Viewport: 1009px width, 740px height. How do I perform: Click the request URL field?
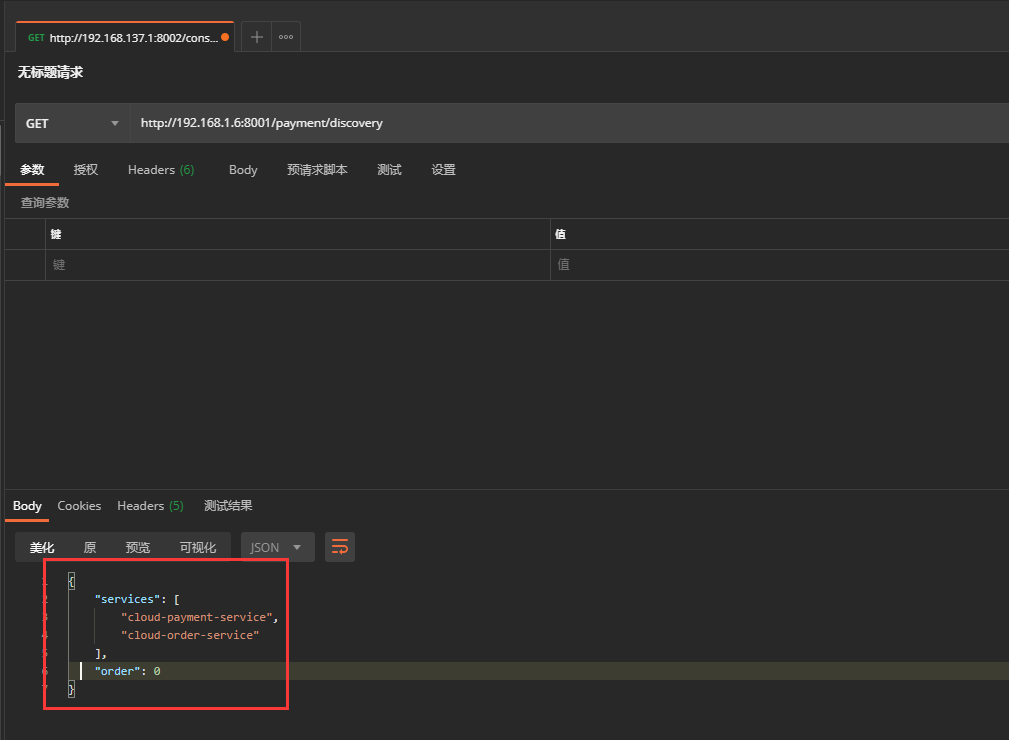(569, 123)
